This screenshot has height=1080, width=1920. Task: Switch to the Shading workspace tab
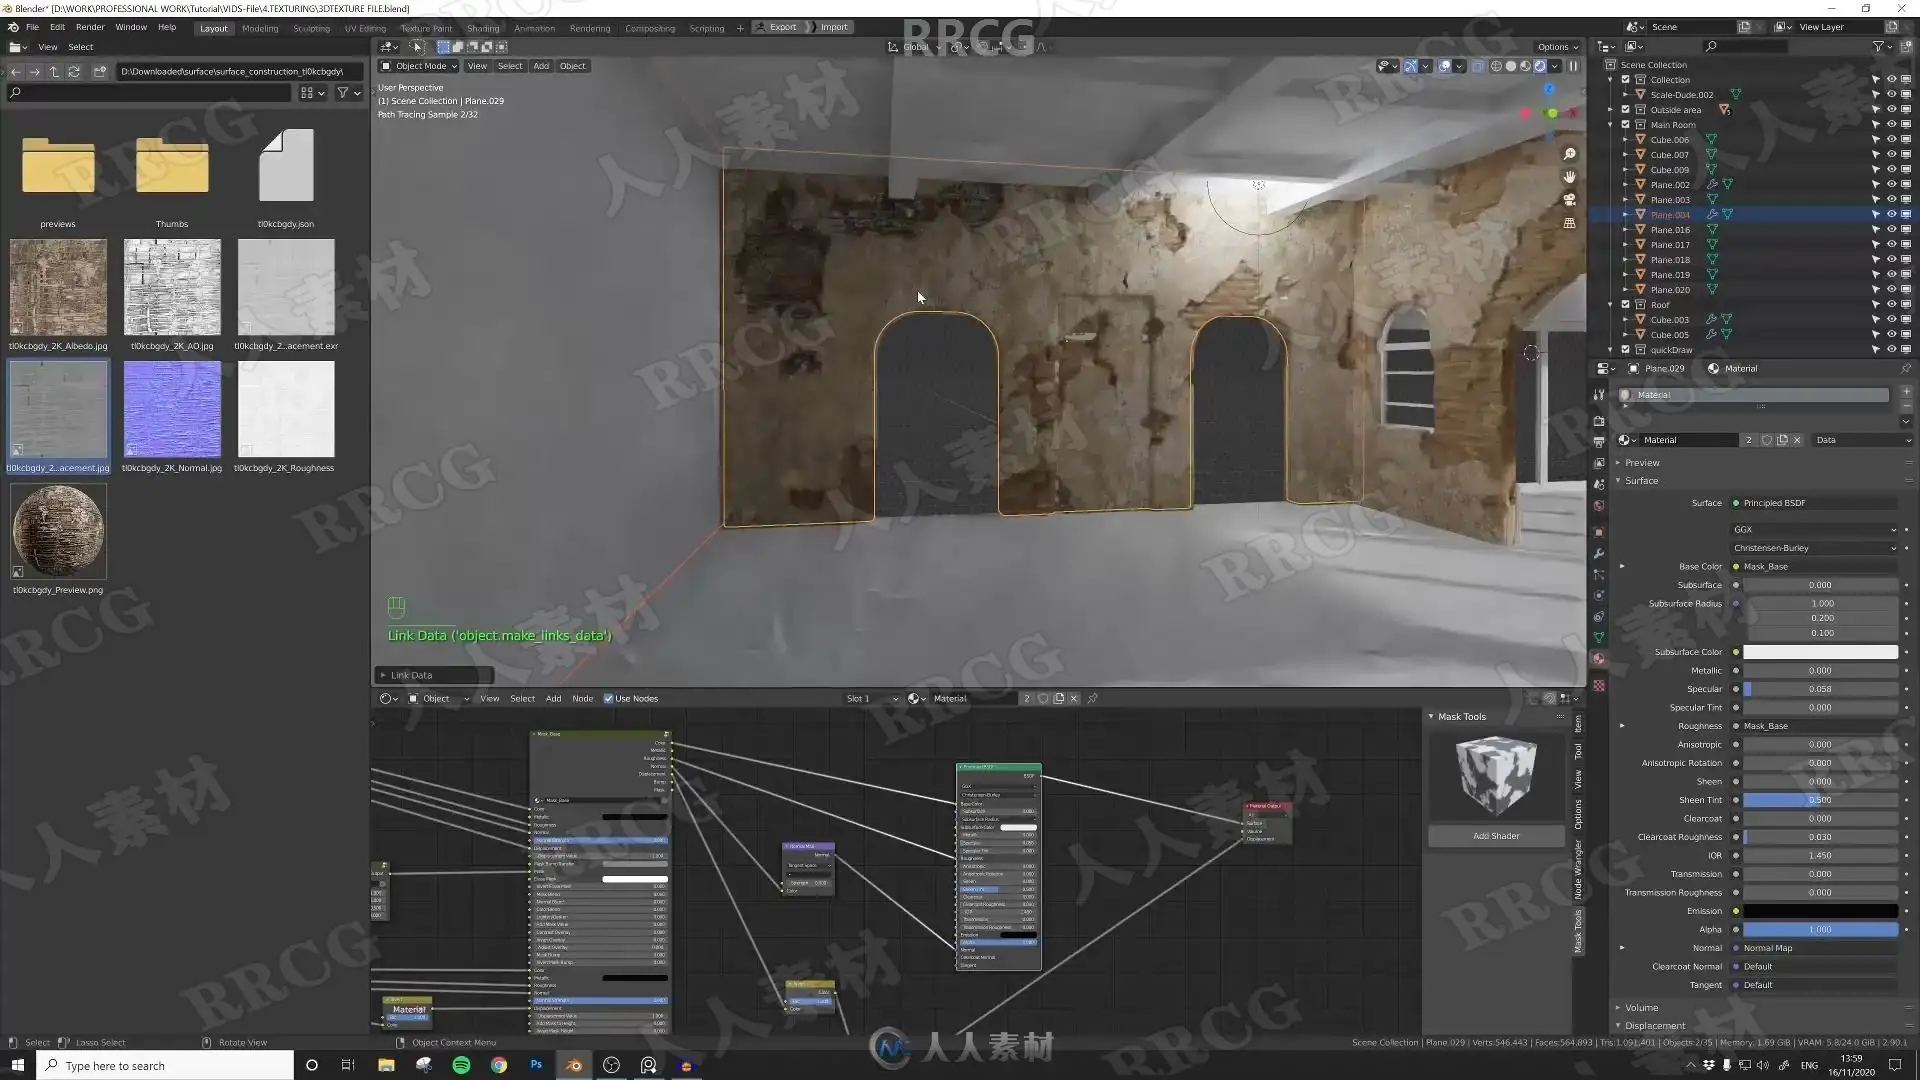[x=483, y=28]
